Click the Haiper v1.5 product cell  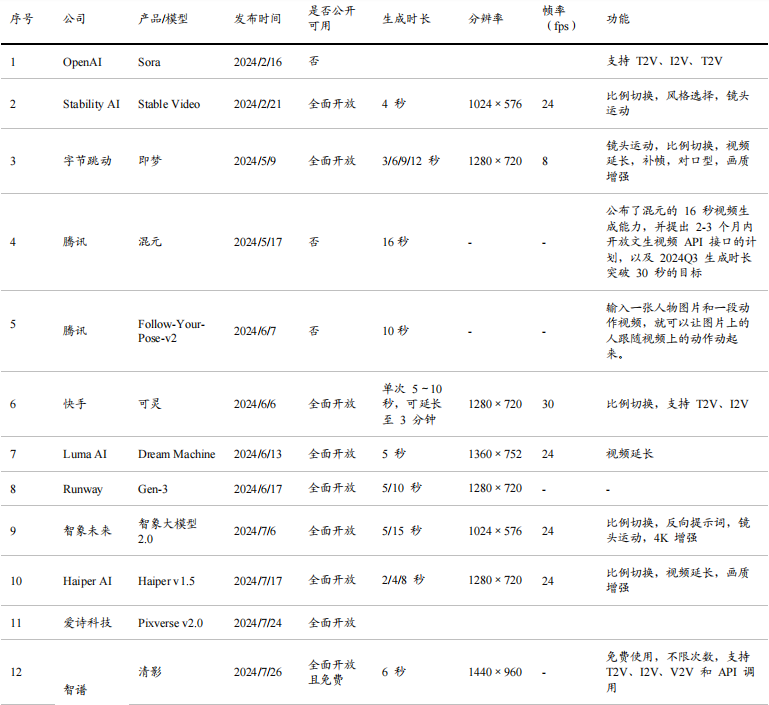[166, 580]
